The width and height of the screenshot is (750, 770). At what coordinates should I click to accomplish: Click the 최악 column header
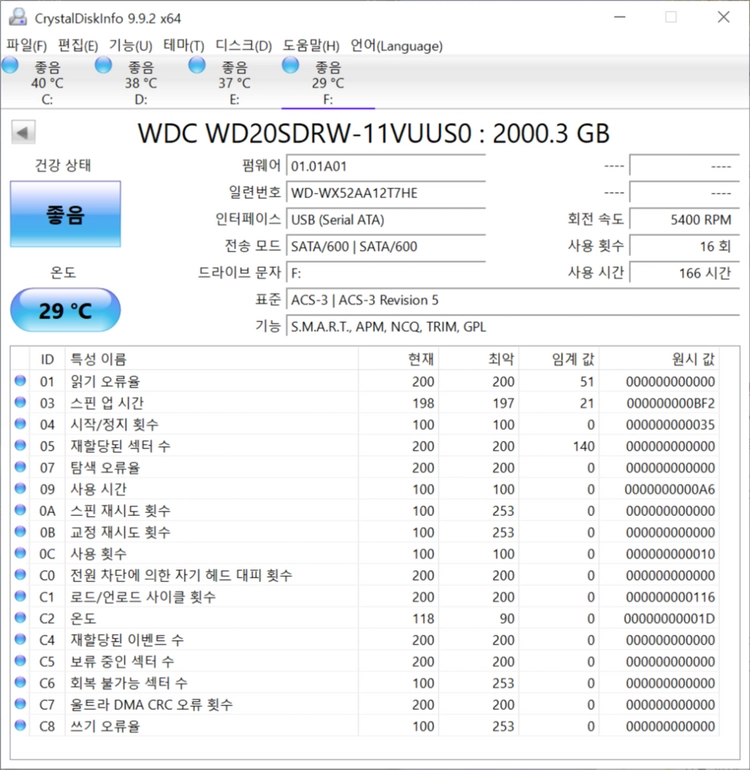479,359
